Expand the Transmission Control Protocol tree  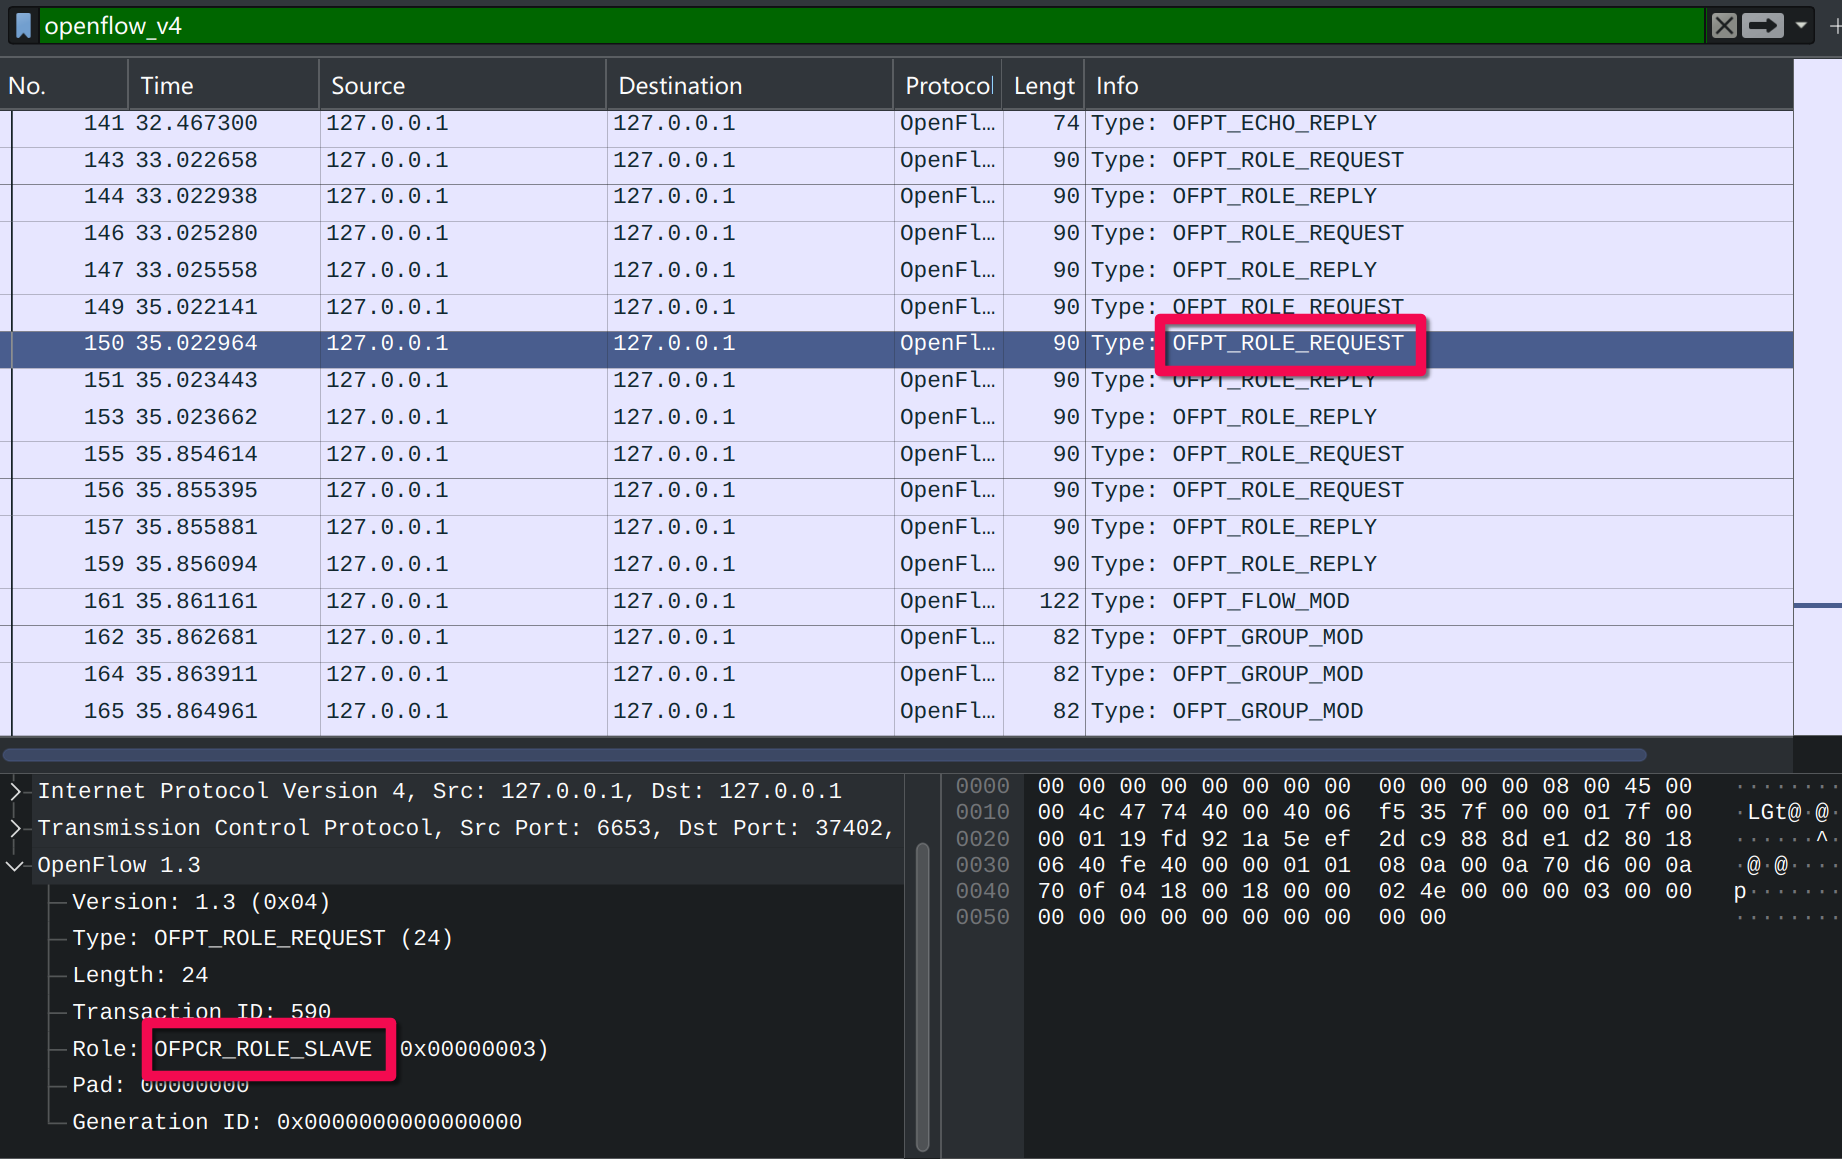click(16, 829)
